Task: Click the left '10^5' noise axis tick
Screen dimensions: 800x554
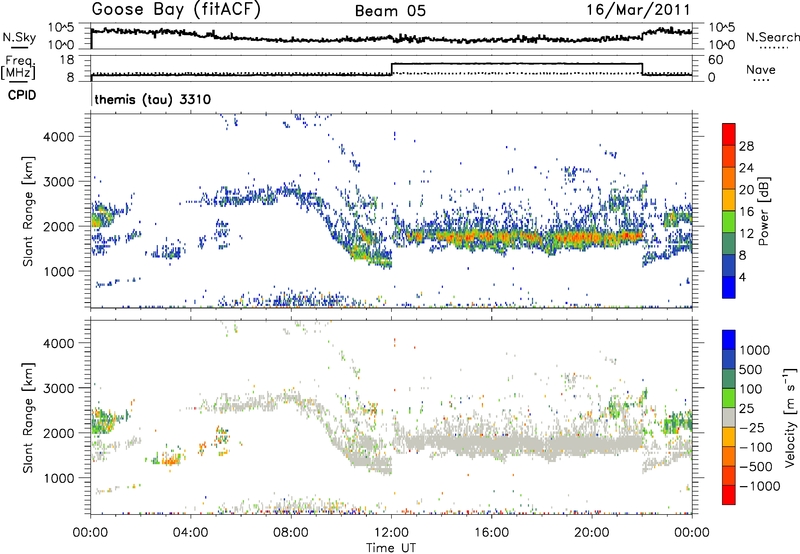Action: (61, 28)
